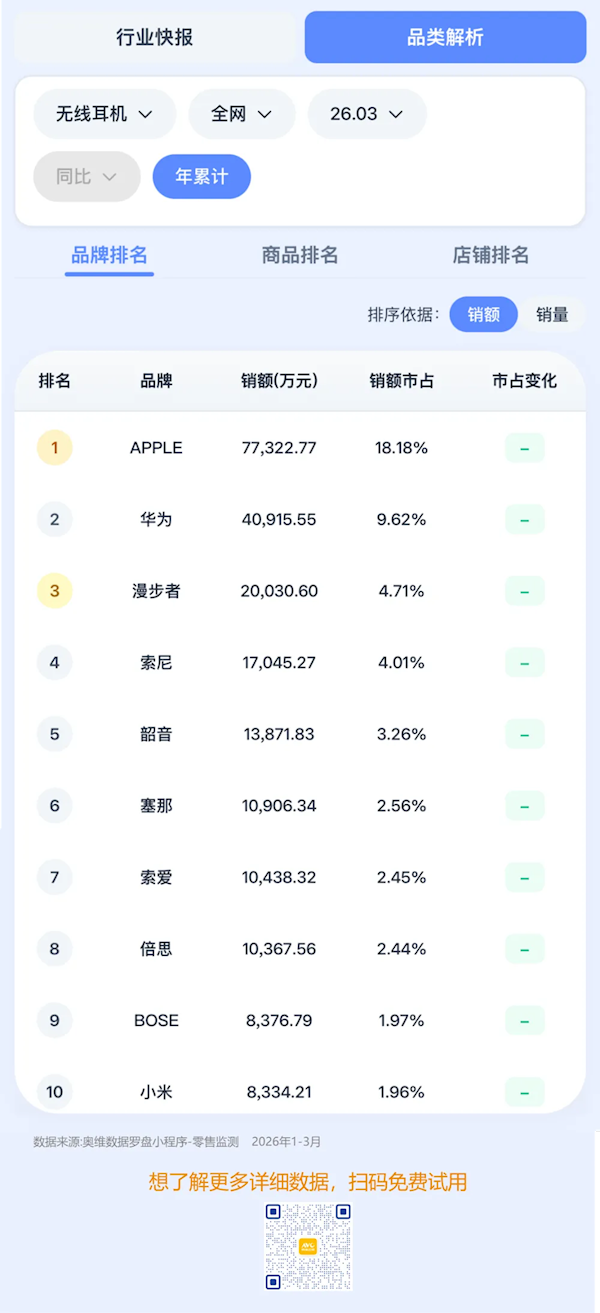Click 索尼's green market share change indicator

pyautogui.click(x=525, y=662)
